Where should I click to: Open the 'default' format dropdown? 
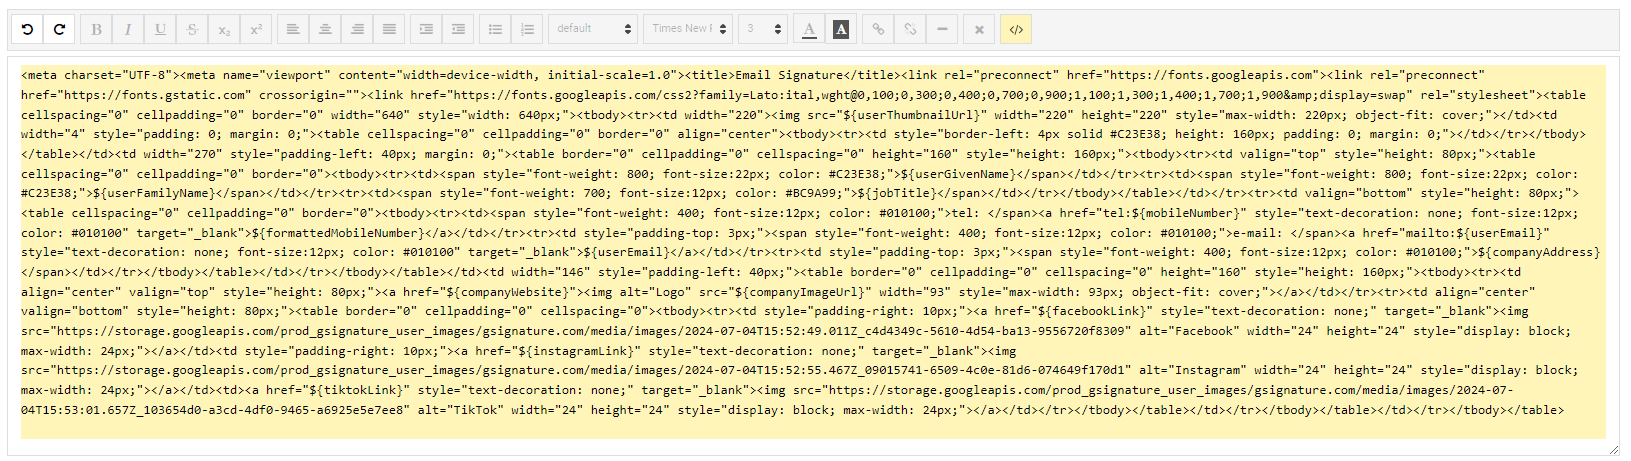(594, 29)
